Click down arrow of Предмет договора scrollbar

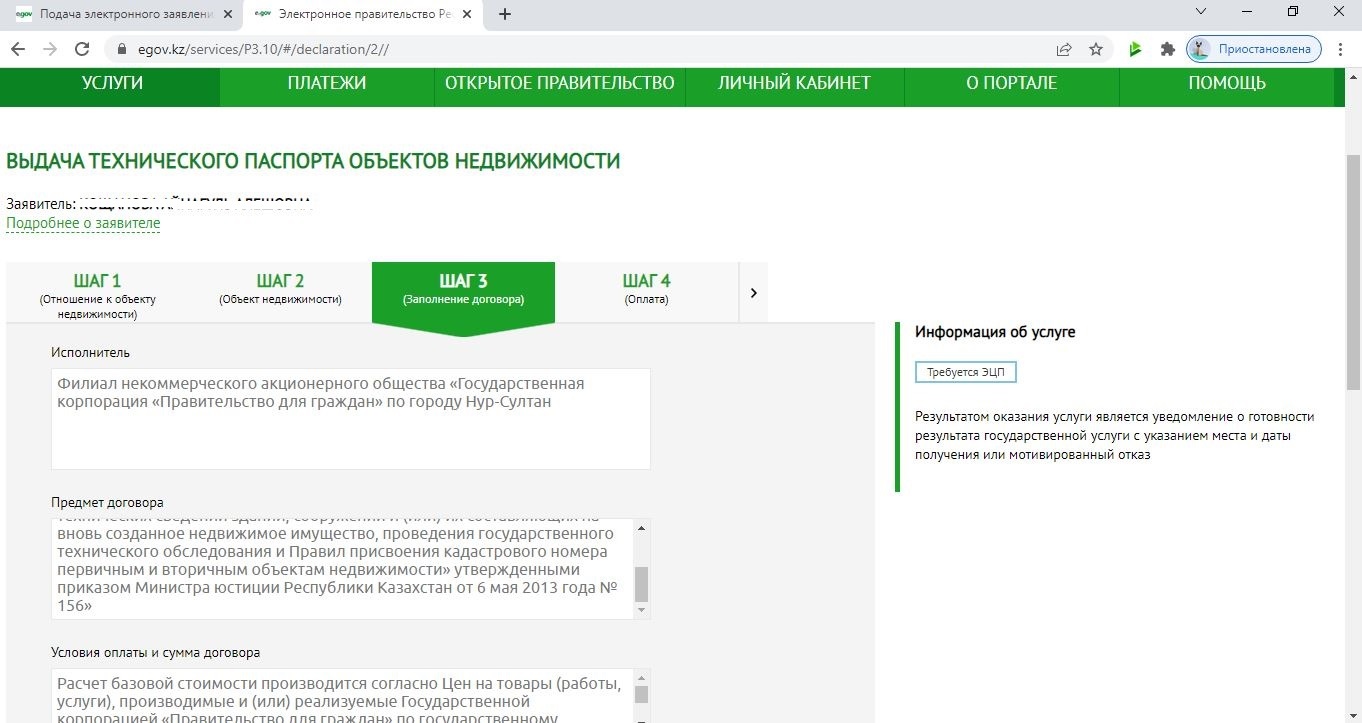(642, 611)
